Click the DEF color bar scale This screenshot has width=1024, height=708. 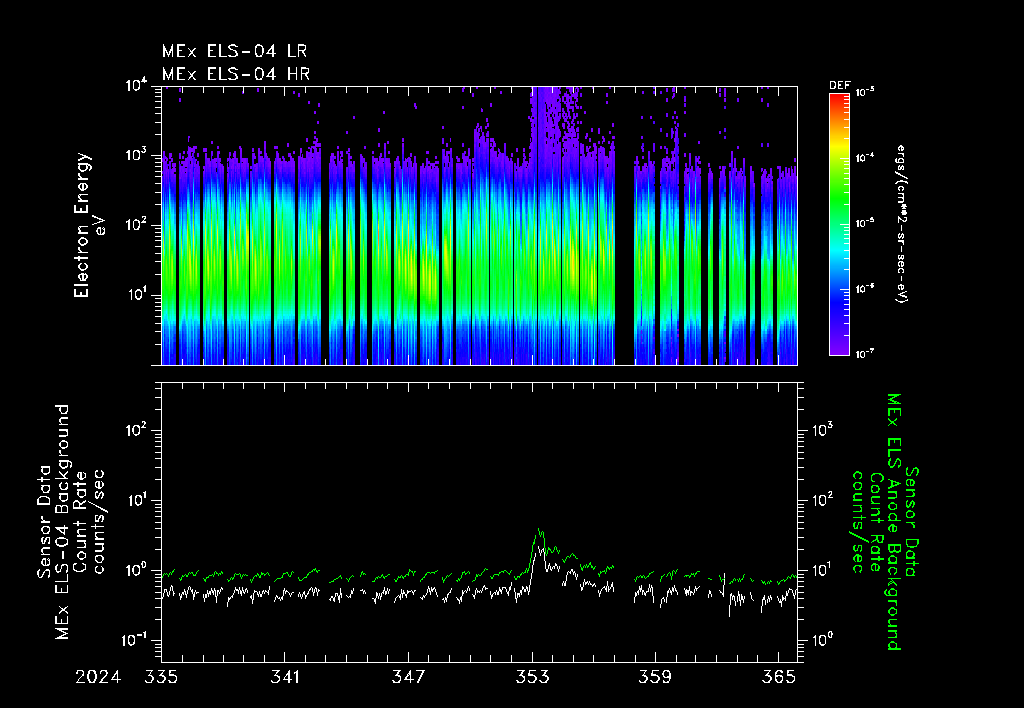(x=839, y=224)
